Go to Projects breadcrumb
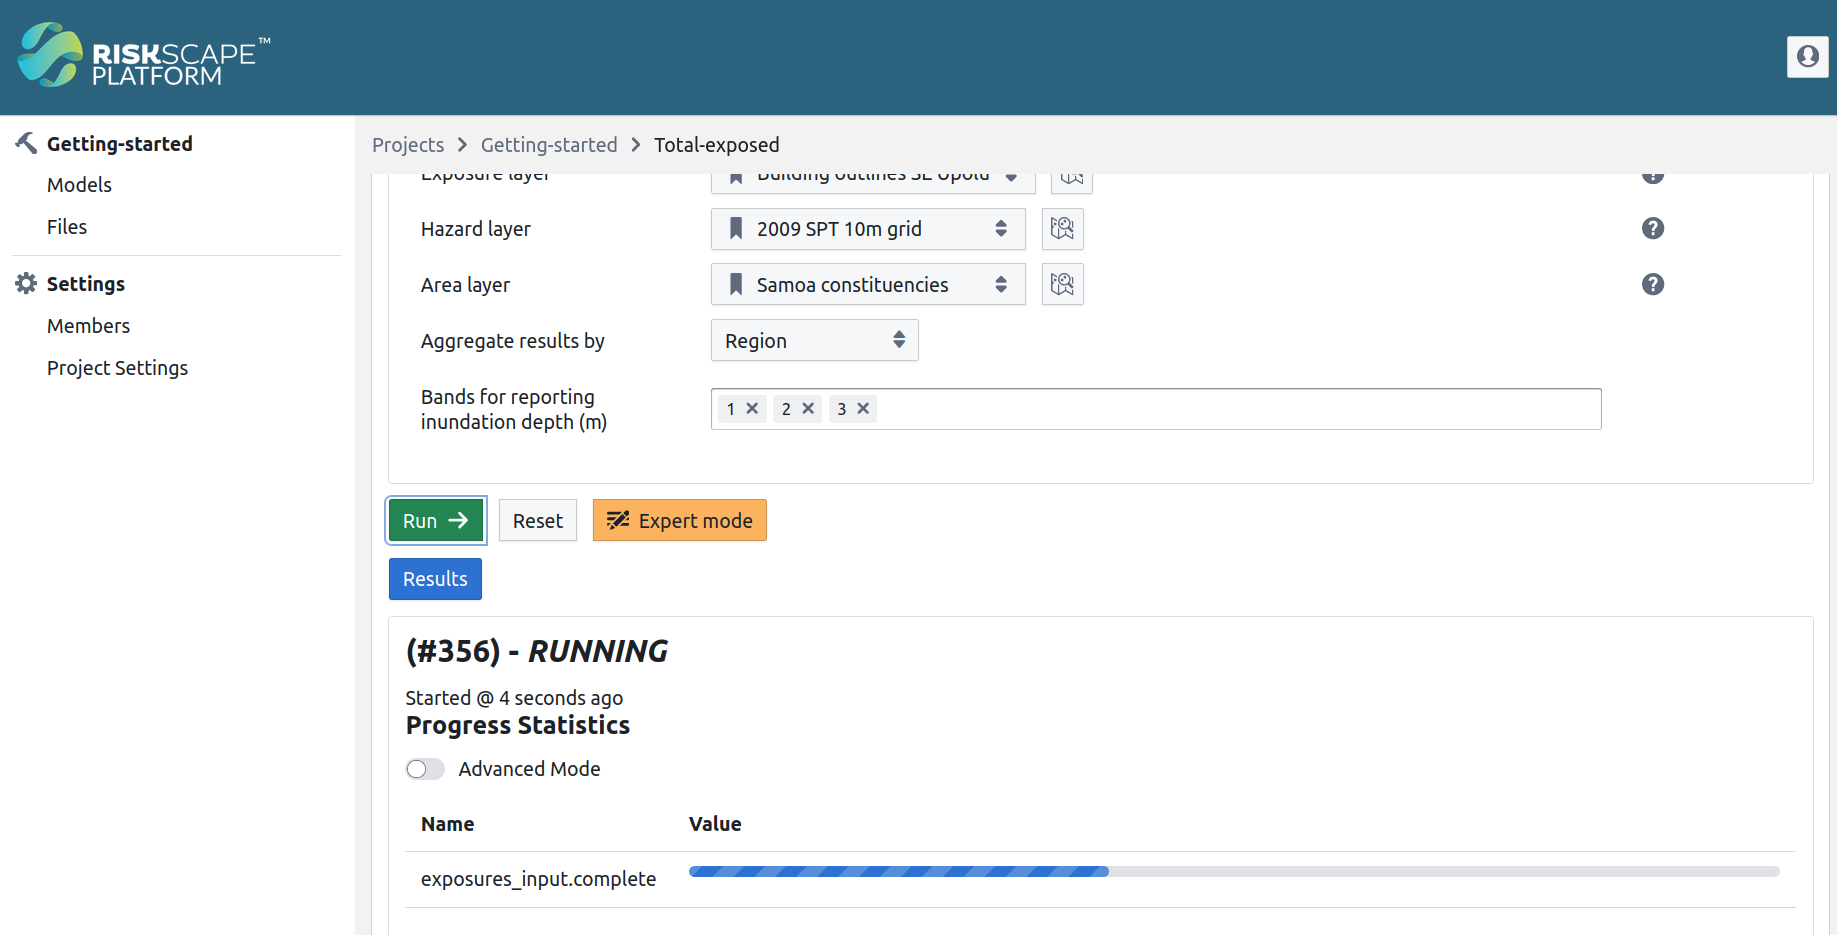1837x935 pixels. click(x=408, y=145)
